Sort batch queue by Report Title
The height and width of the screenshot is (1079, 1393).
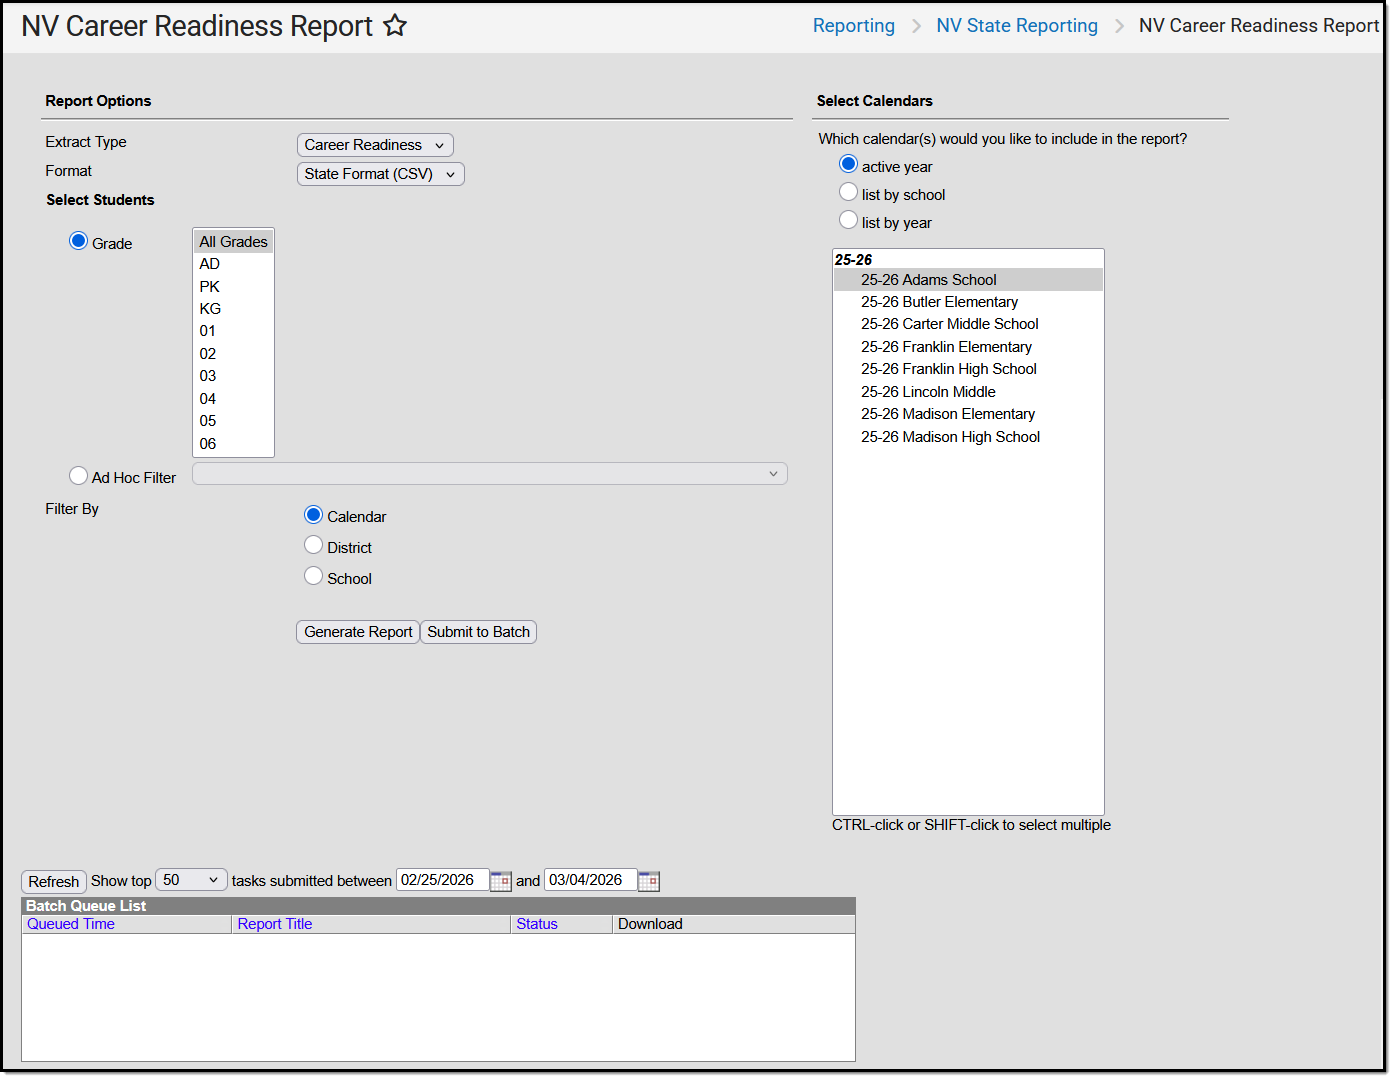coord(274,923)
